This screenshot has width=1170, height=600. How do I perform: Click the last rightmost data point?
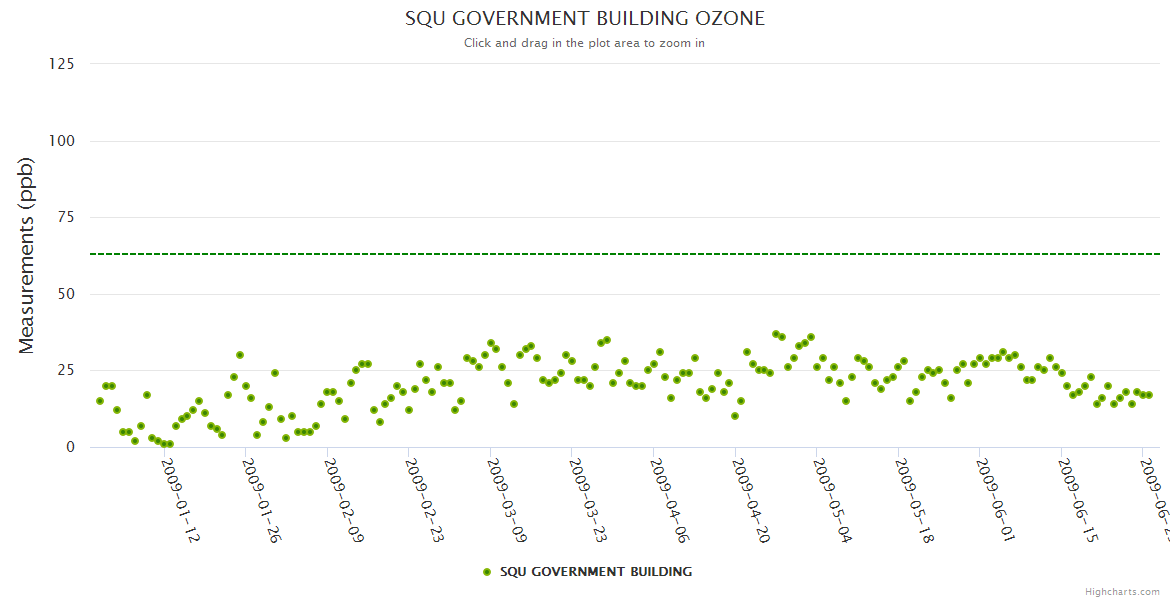tap(1149, 395)
